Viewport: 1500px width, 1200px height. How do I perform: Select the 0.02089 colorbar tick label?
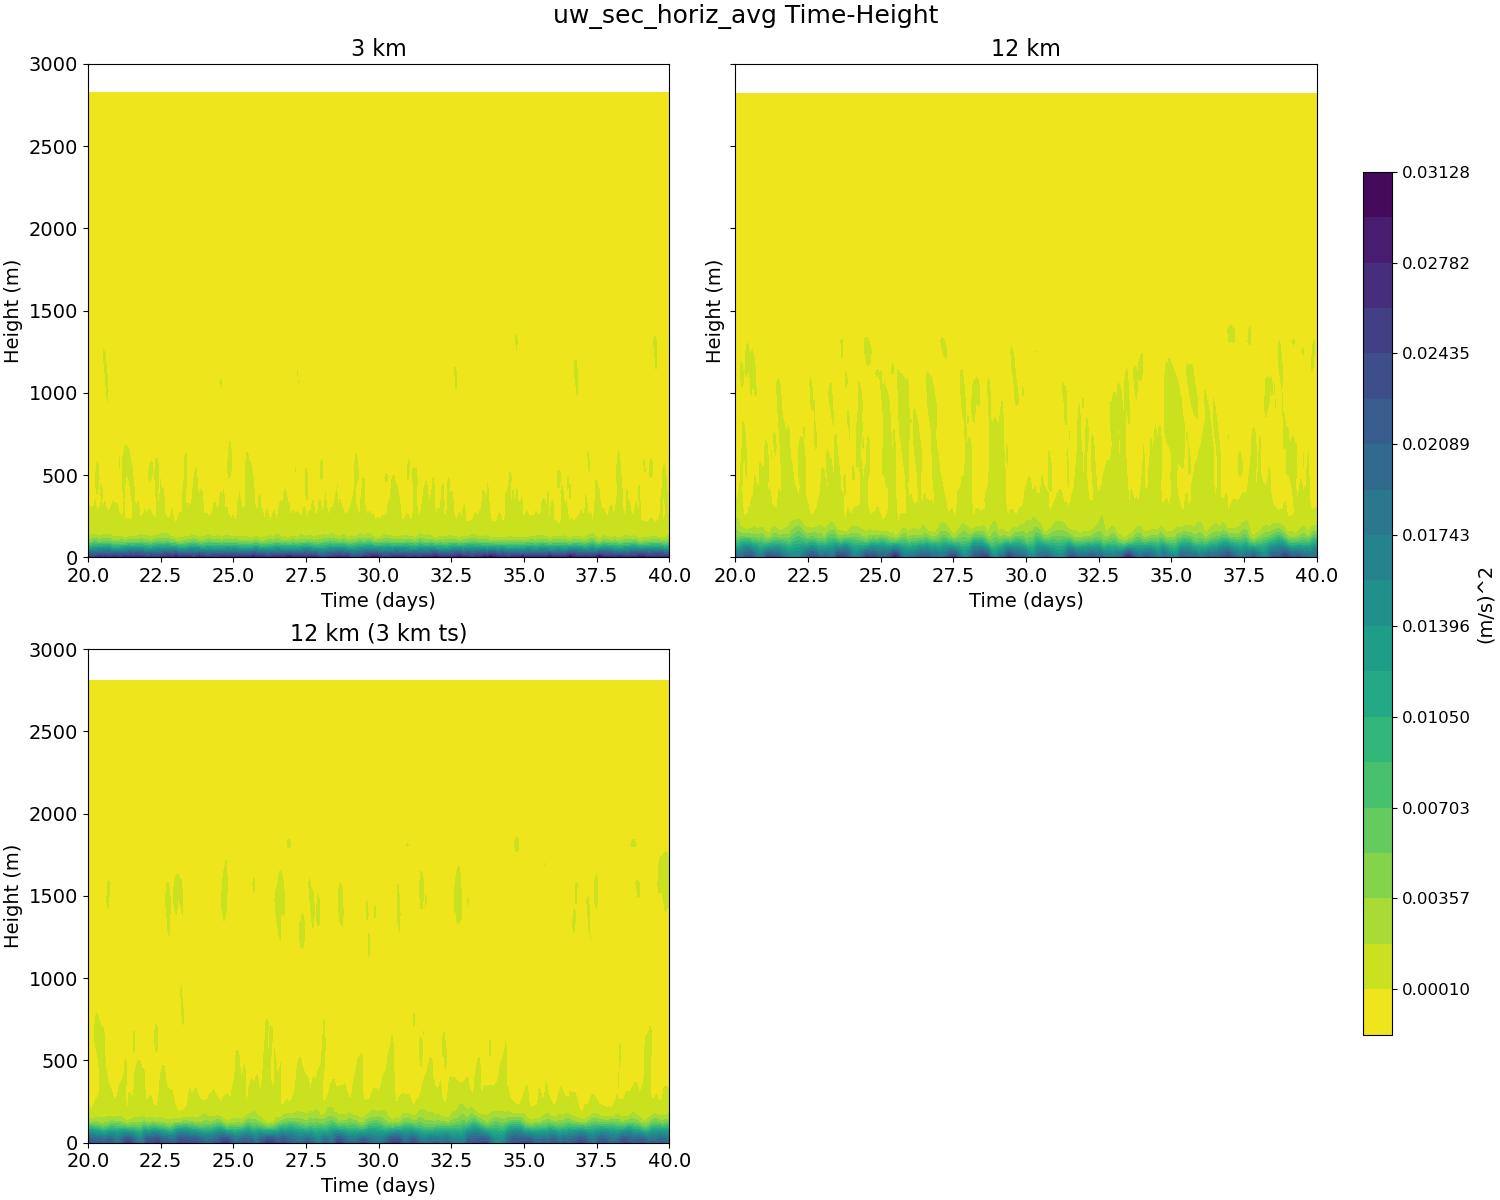tap(1435, 444)
